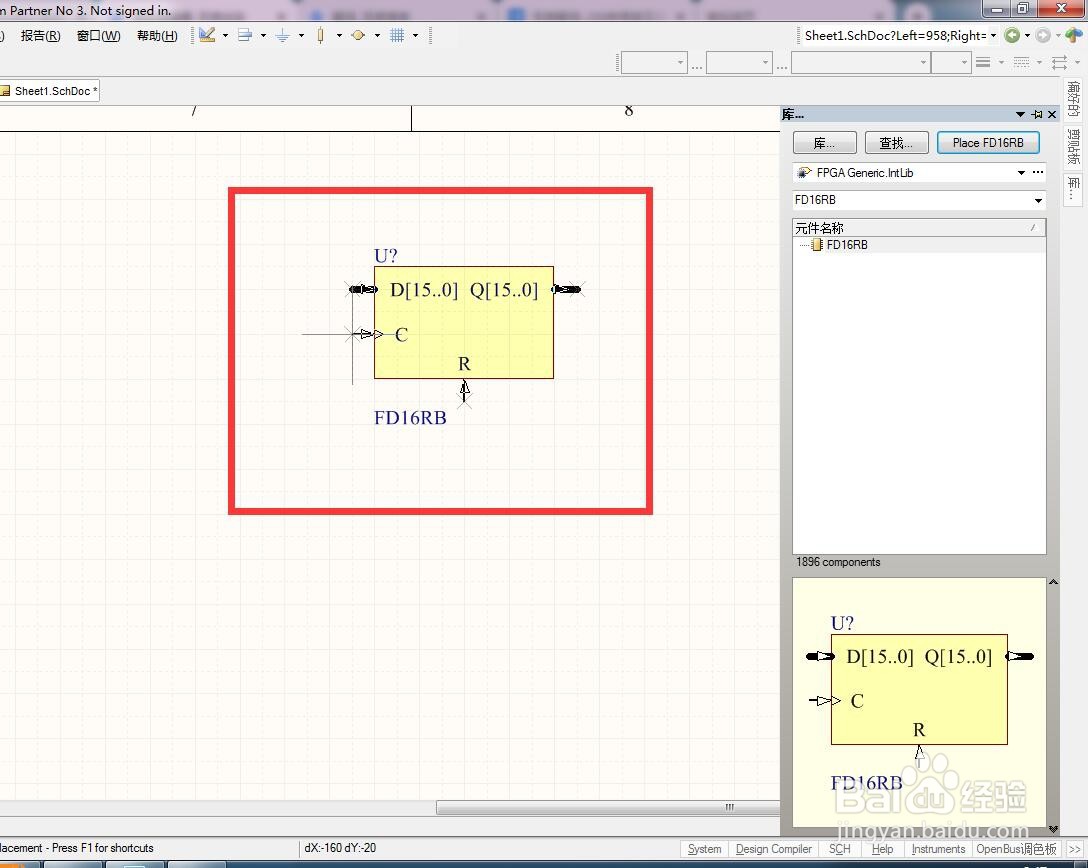This screenshot has height=868, width=1088.
Task: Expand the Simulation Sources dropdown arrow
Action: (377, 35)
